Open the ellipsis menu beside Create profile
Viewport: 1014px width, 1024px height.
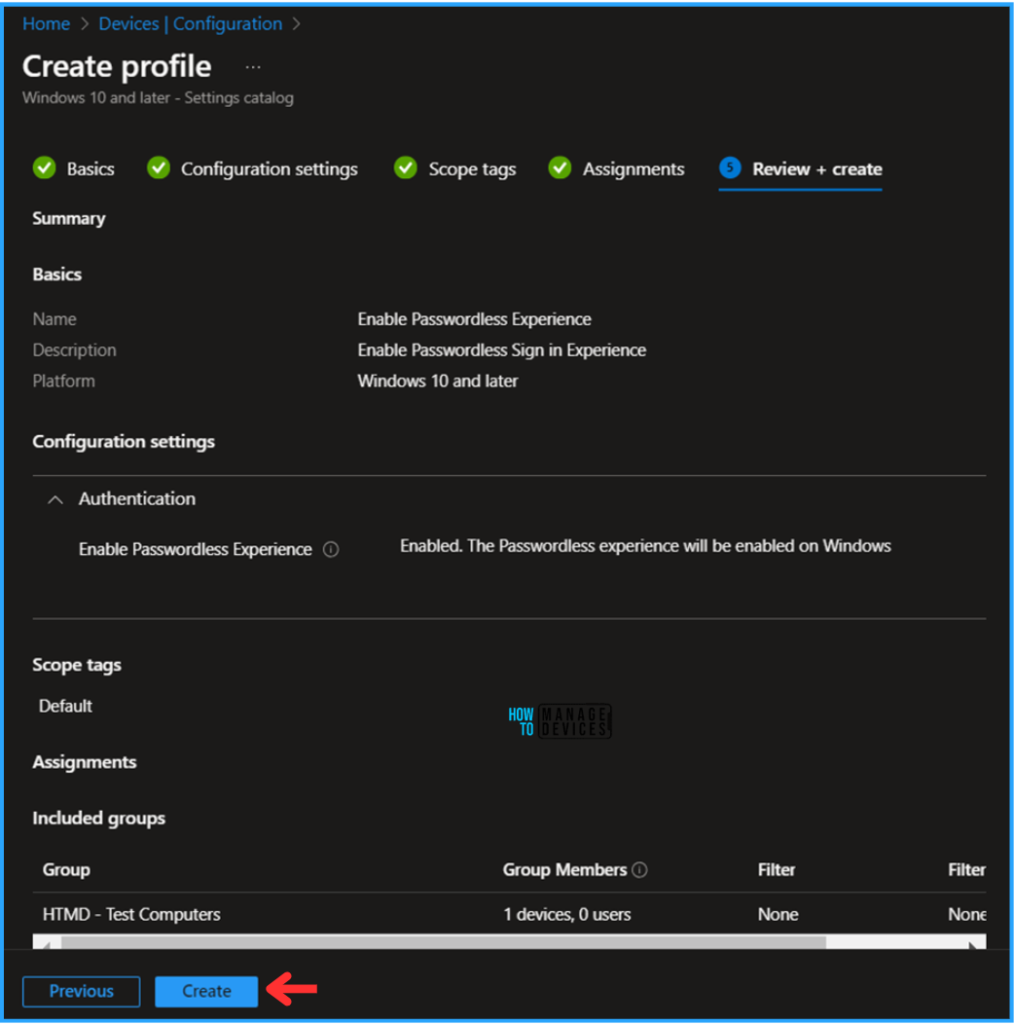click(253, 67)
